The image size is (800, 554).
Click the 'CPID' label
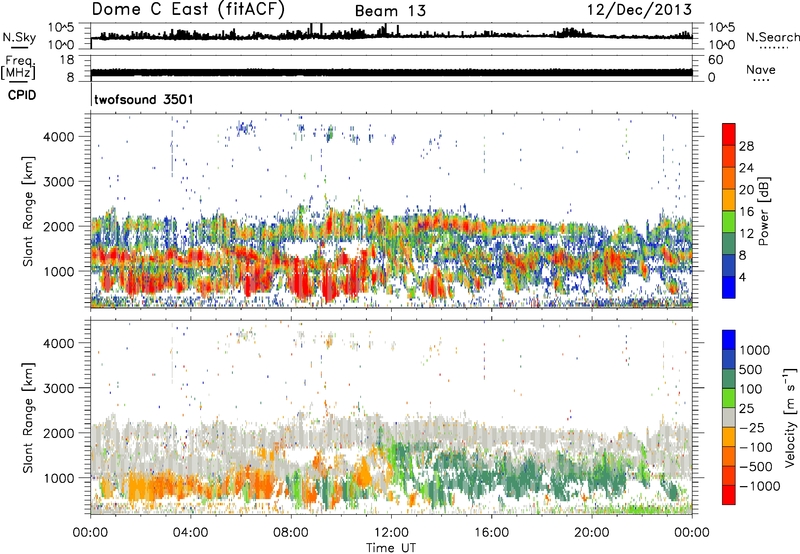22,95
